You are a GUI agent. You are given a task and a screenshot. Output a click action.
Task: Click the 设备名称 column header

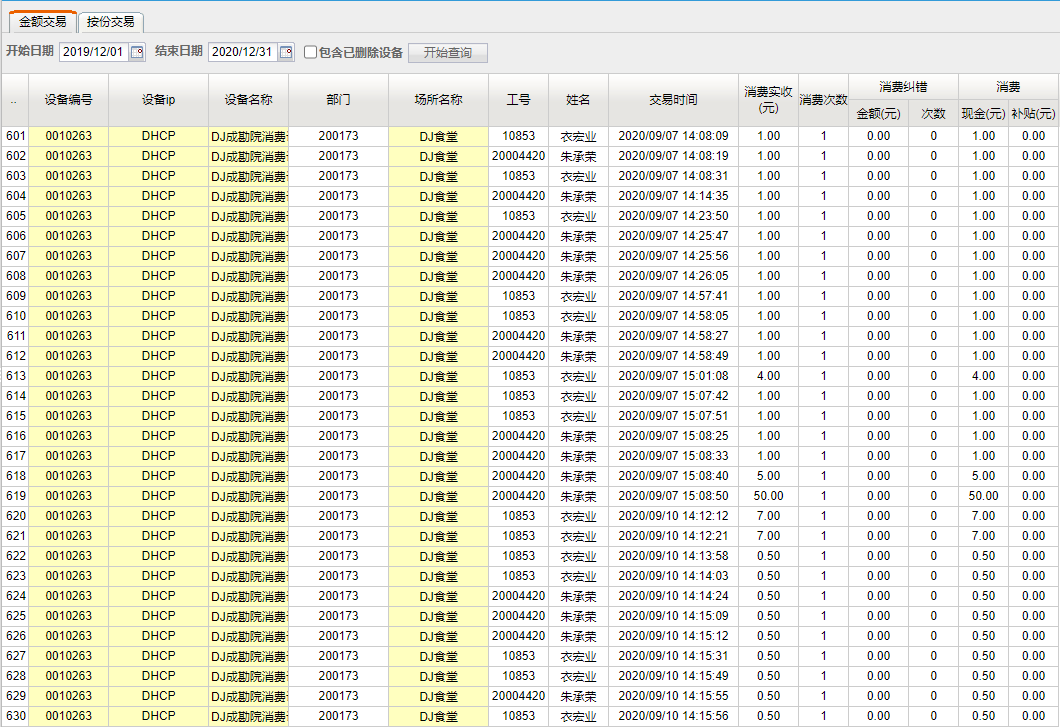coord(248,100)
